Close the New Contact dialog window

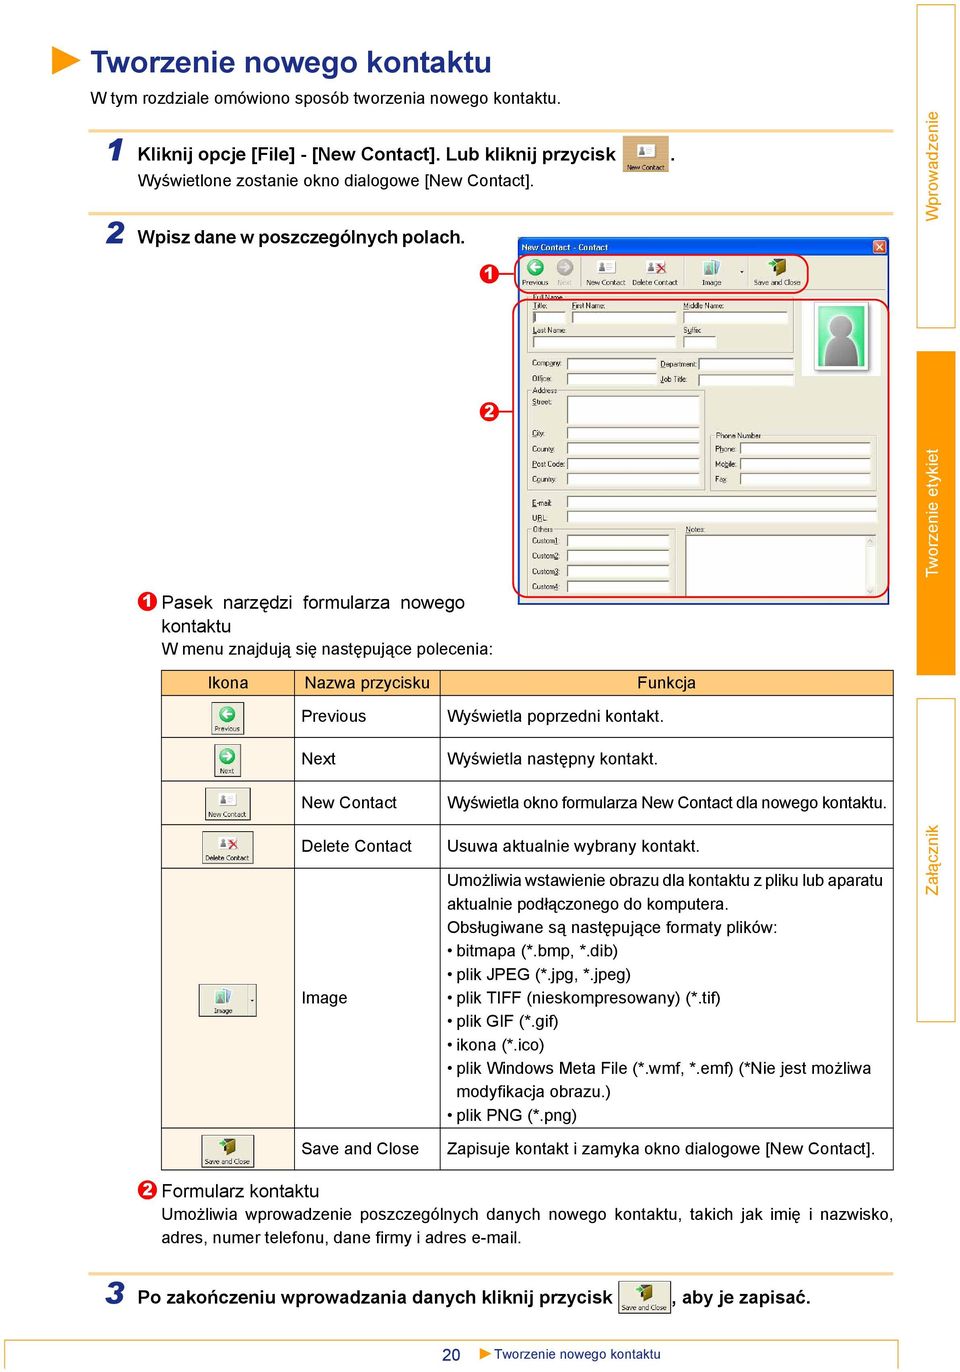click(x=879, y=247)
